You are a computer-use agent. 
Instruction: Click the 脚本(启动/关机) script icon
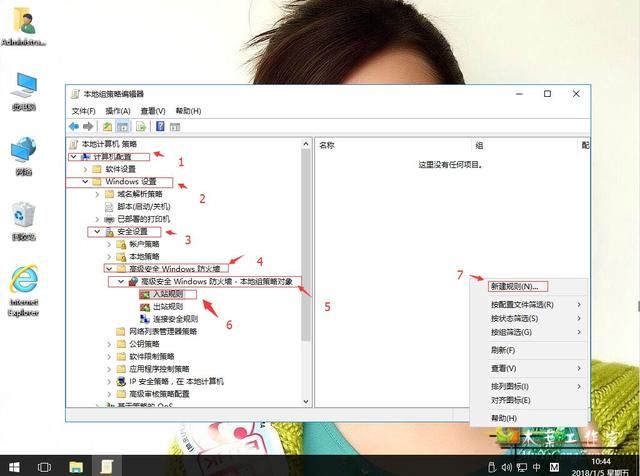click(109, 207)
